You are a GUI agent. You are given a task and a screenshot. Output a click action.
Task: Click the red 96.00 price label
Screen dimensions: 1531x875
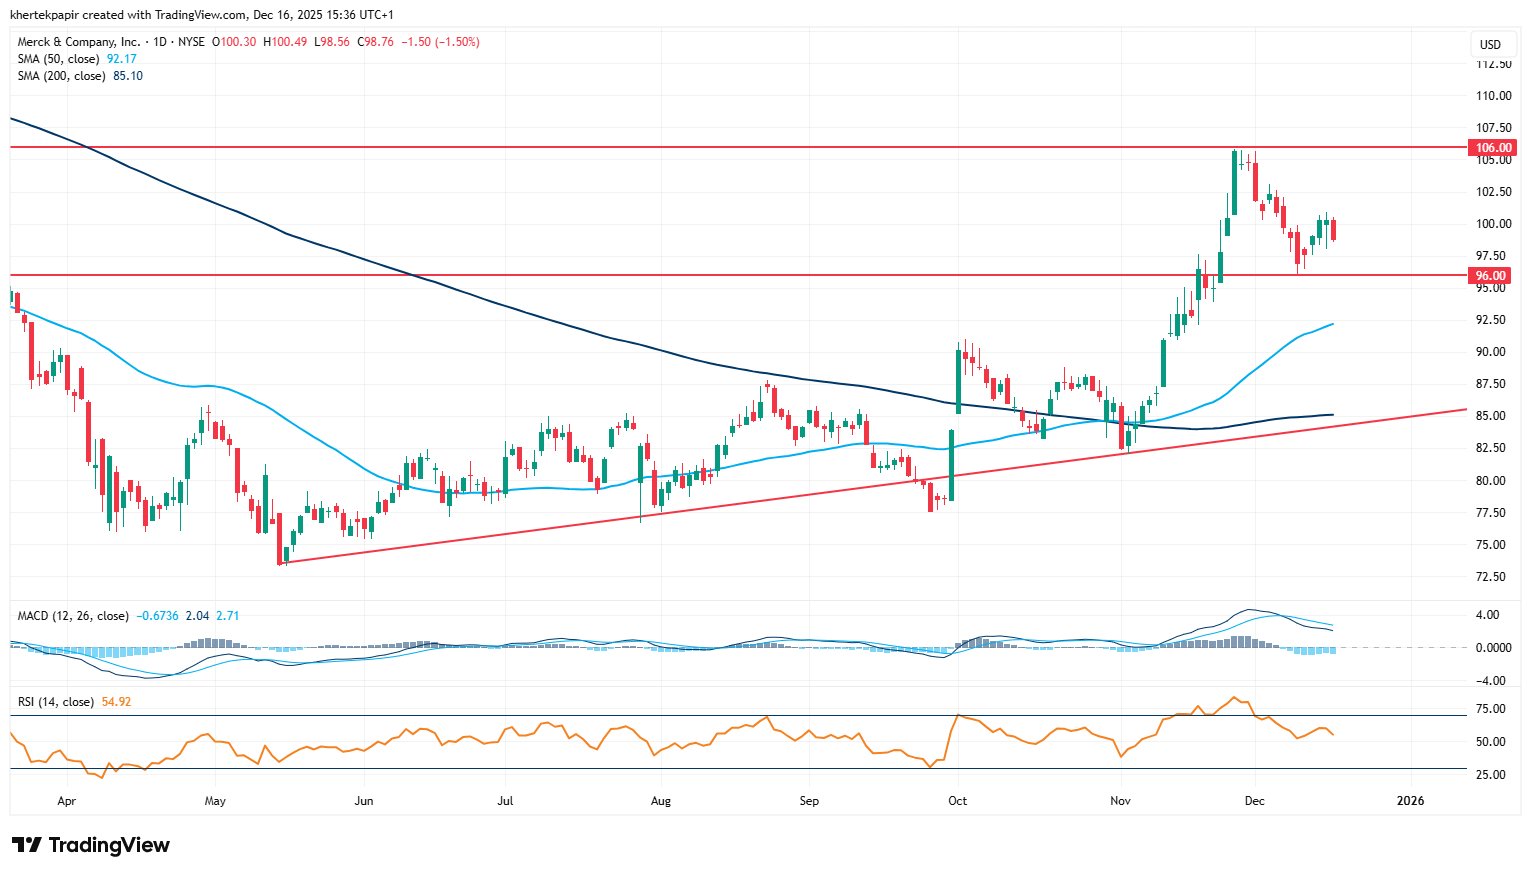click(x=1490, y=276)
